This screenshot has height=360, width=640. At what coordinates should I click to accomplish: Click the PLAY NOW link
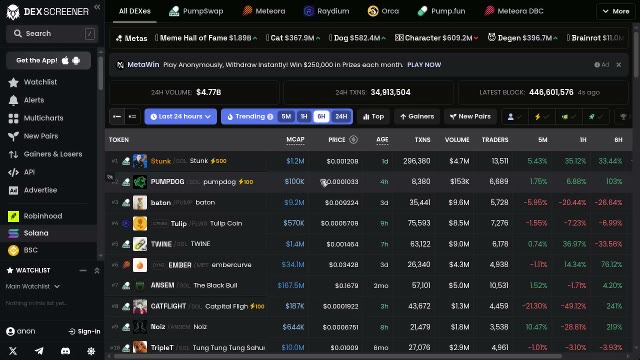pos(424,64)
